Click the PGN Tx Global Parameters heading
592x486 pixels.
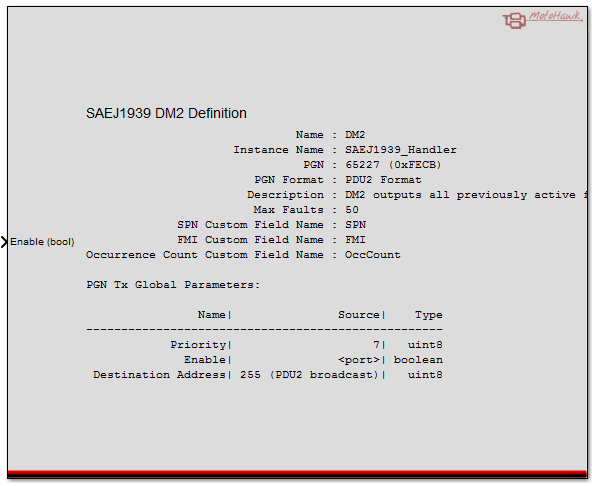(173, 285)
